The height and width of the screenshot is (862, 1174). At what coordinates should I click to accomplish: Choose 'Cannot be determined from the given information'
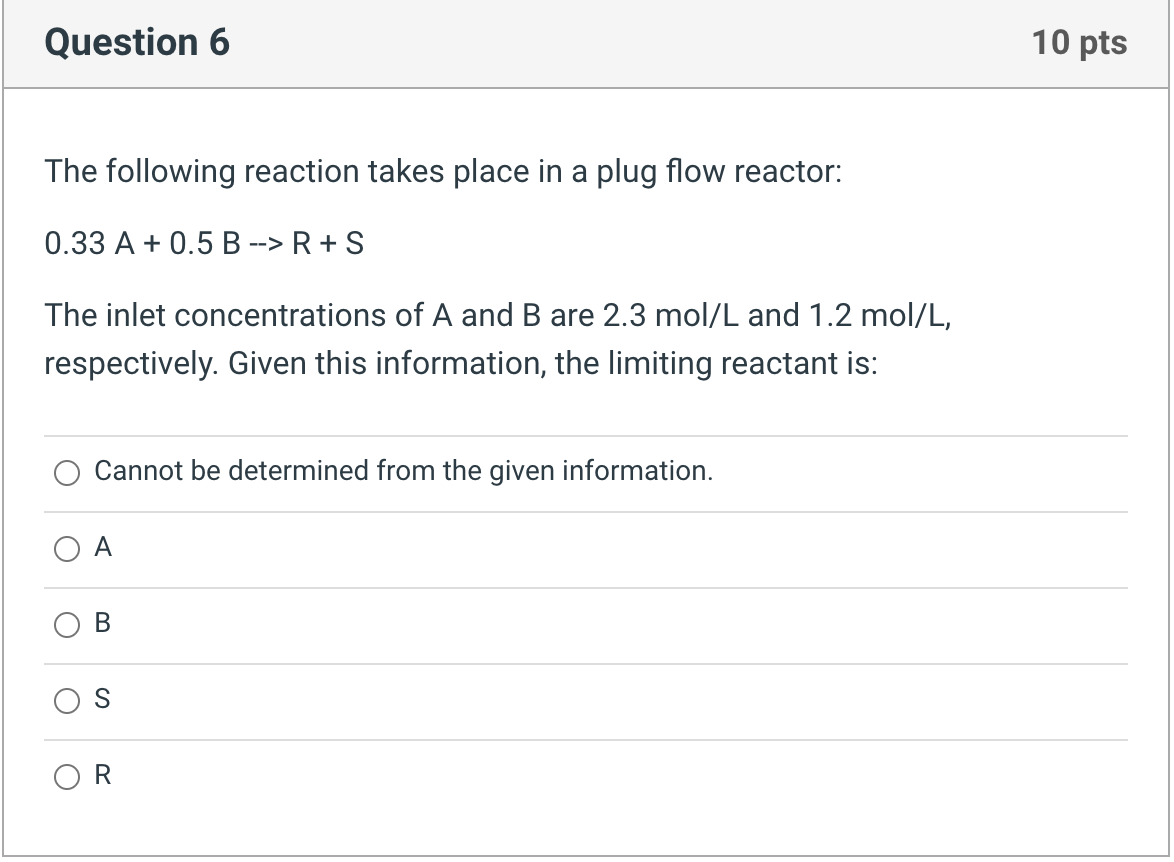coord(66,472)
